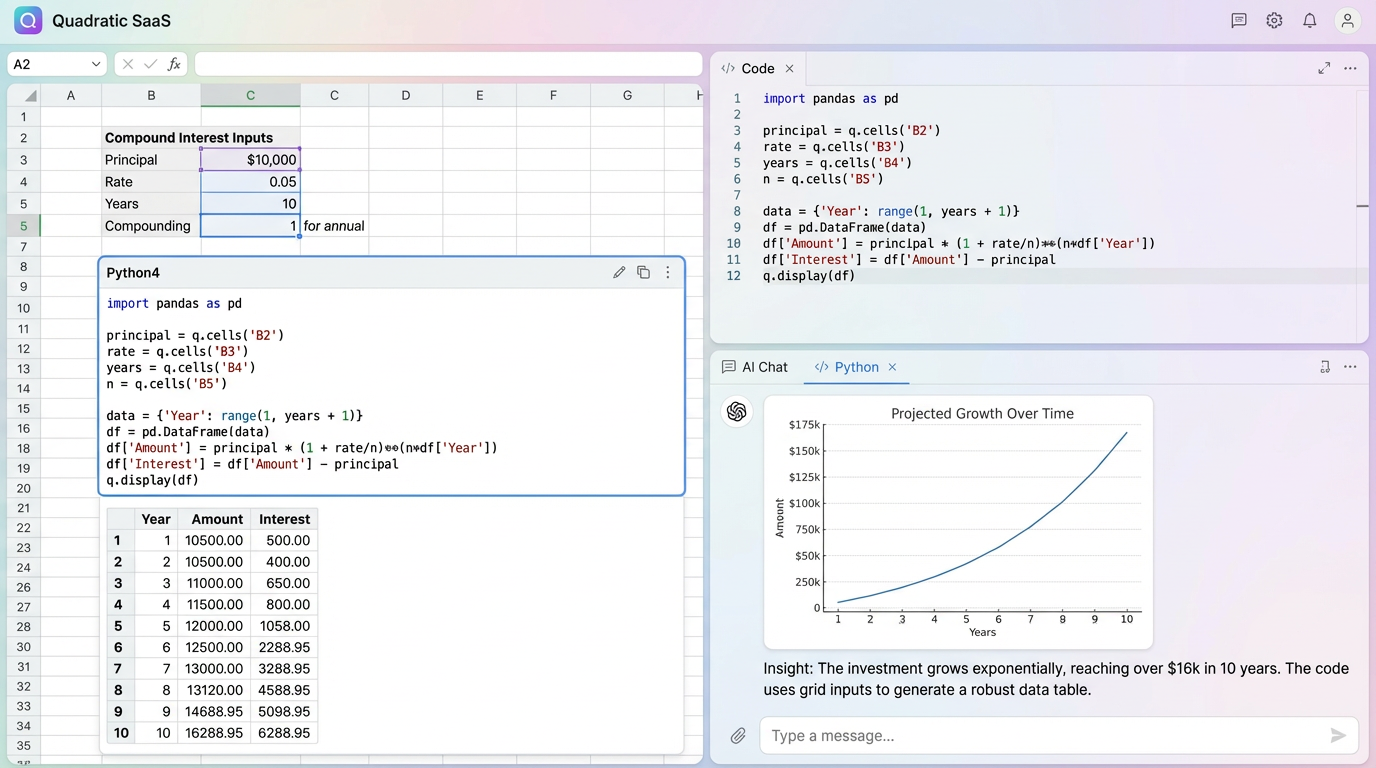Select all cells via the grid corner
The image size is (1376, 768).
coord(23,96)
